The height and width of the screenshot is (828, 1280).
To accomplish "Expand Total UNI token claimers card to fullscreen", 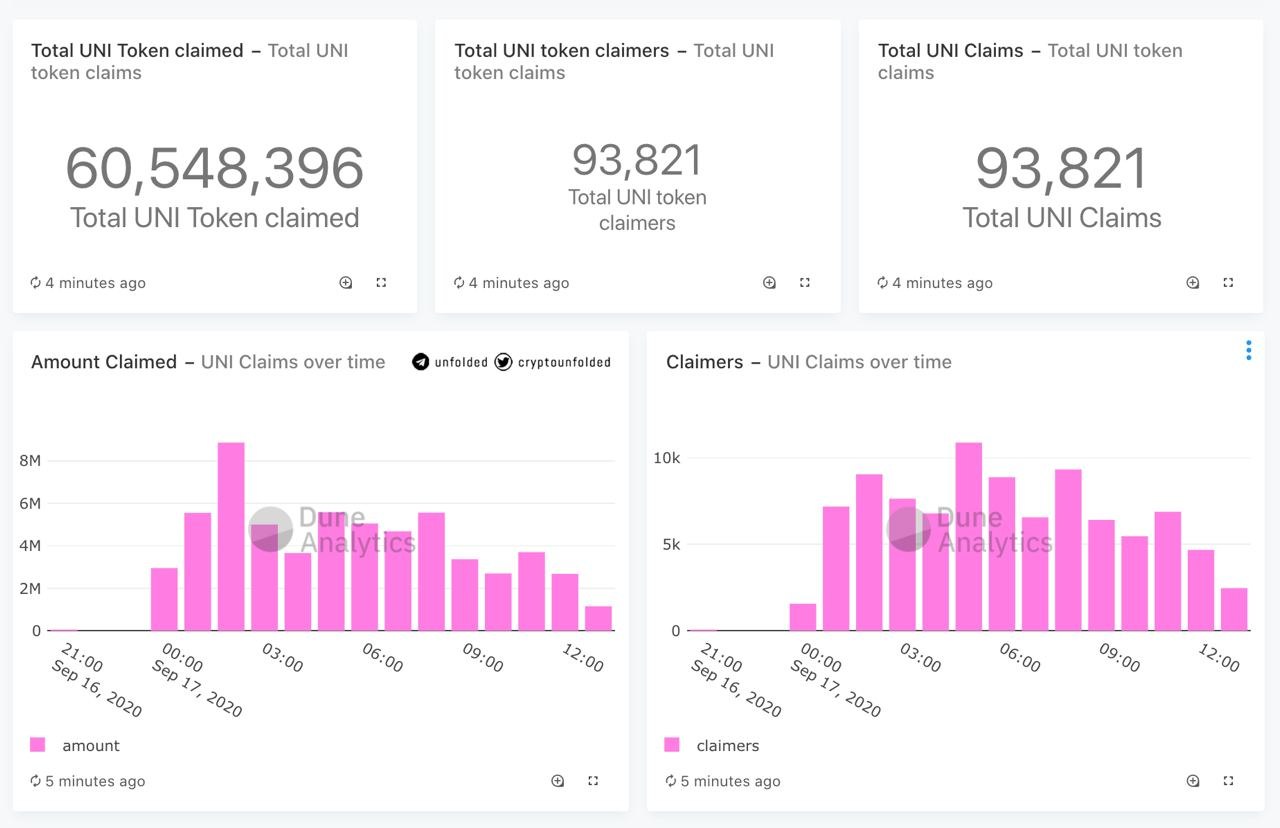I will click(805, 283).
